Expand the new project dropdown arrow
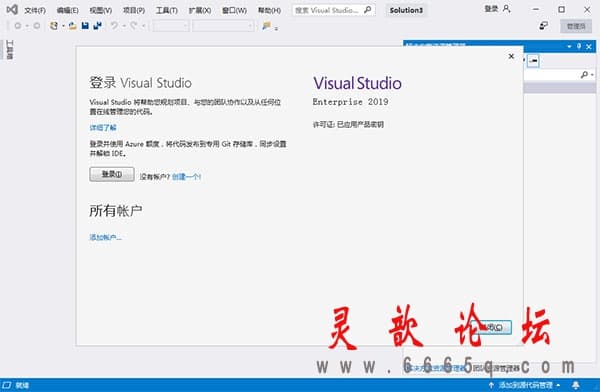Image resolution: width=600 pixels, height=392 pixels. pos(63,26)
